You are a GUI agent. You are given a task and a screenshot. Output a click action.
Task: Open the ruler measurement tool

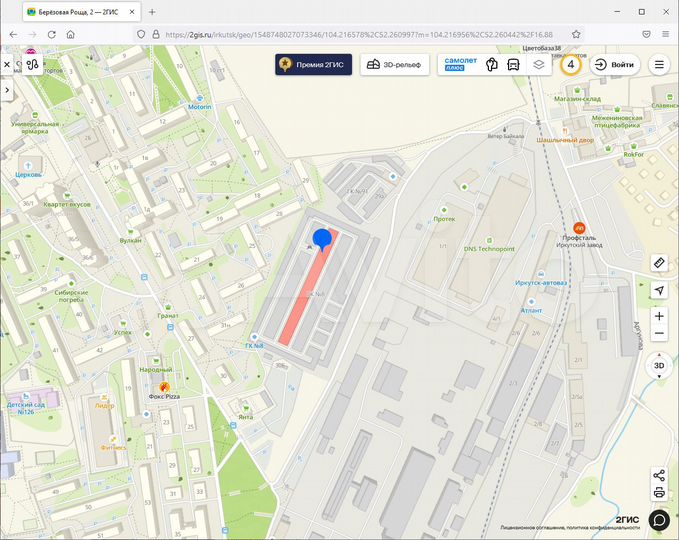pyautogui.click(x=659, y=263)
